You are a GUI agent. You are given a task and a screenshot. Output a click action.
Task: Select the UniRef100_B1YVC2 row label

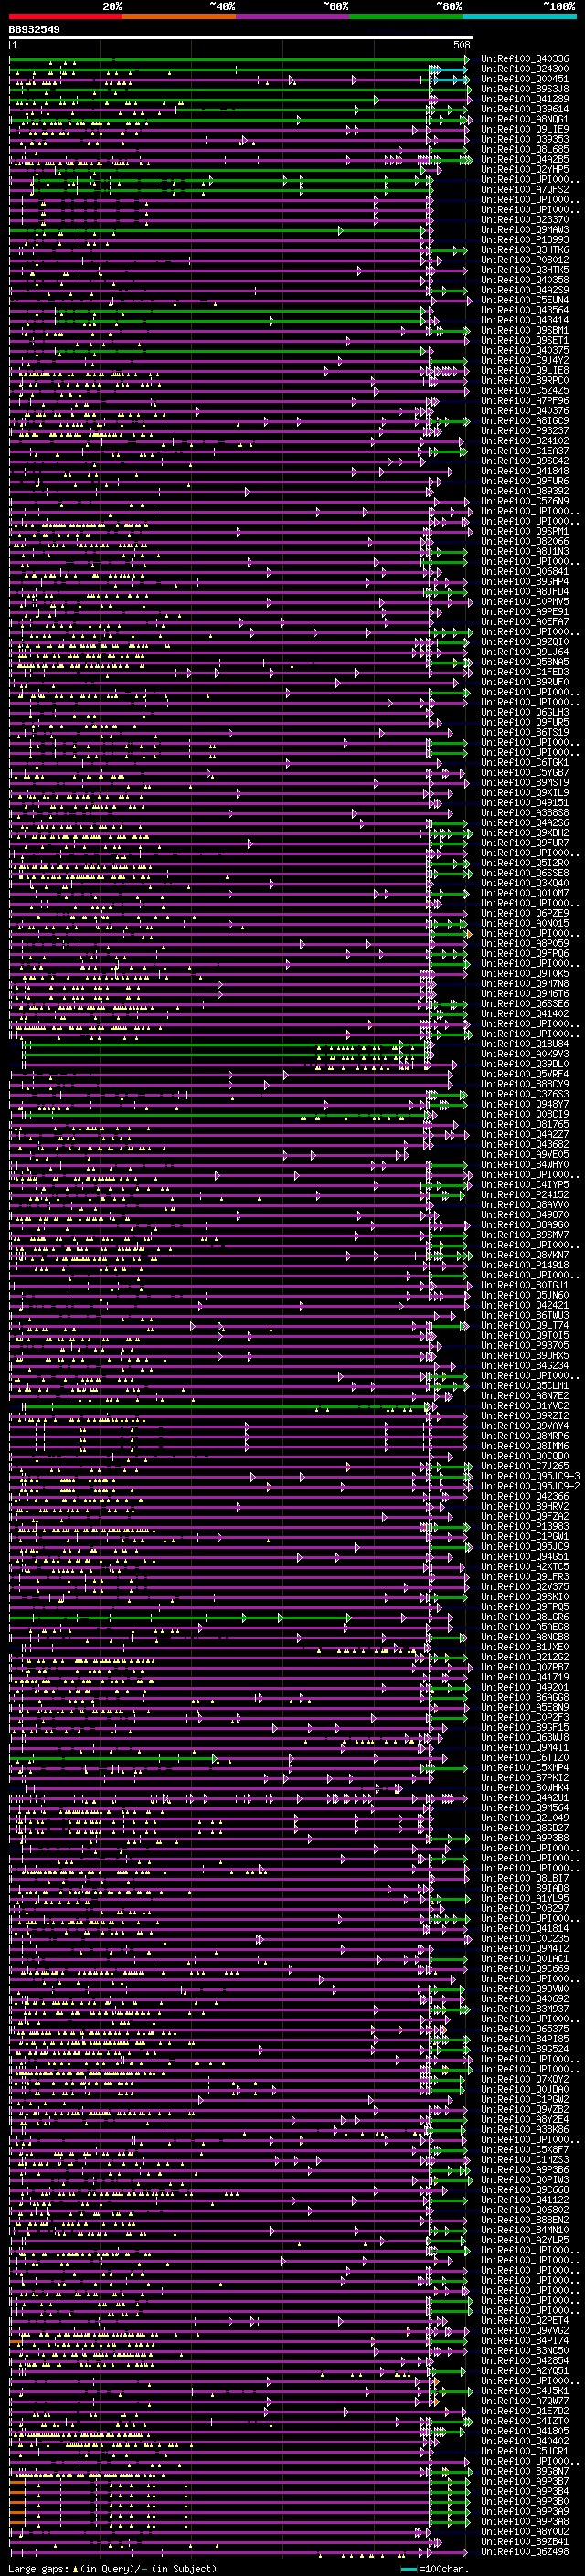(x=525, y=1405)
